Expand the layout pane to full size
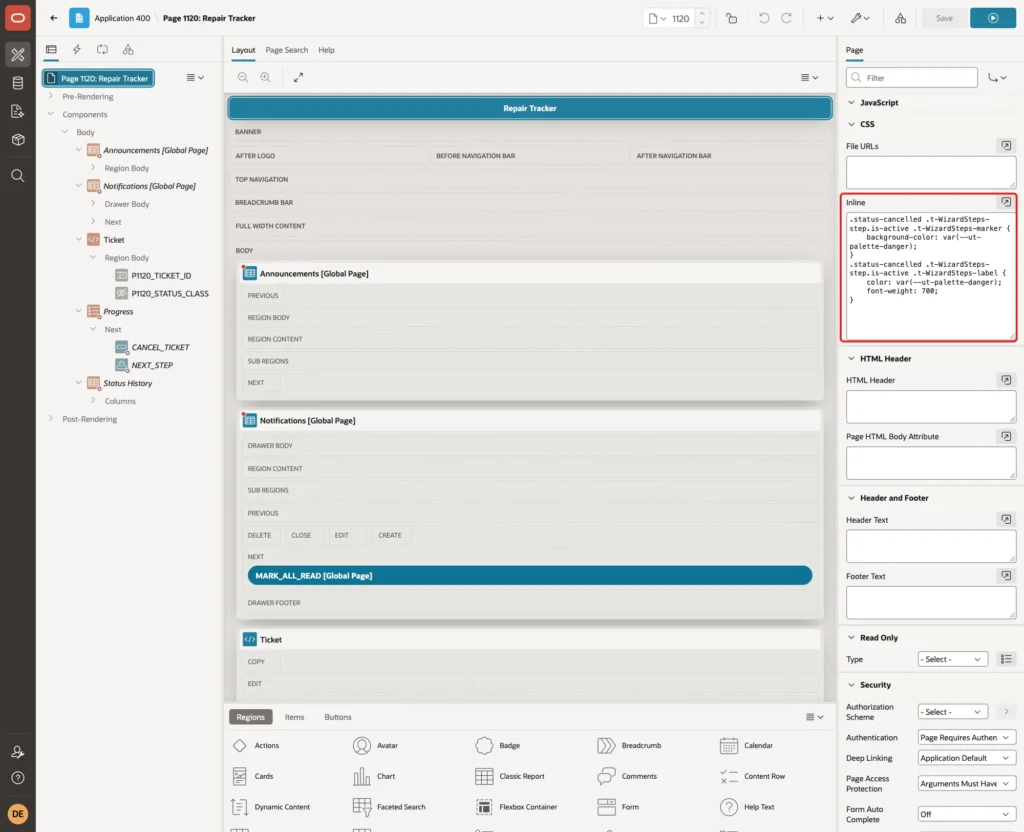Image resolution: width=1024 pixels, height=832 pixels. (298, 77)
